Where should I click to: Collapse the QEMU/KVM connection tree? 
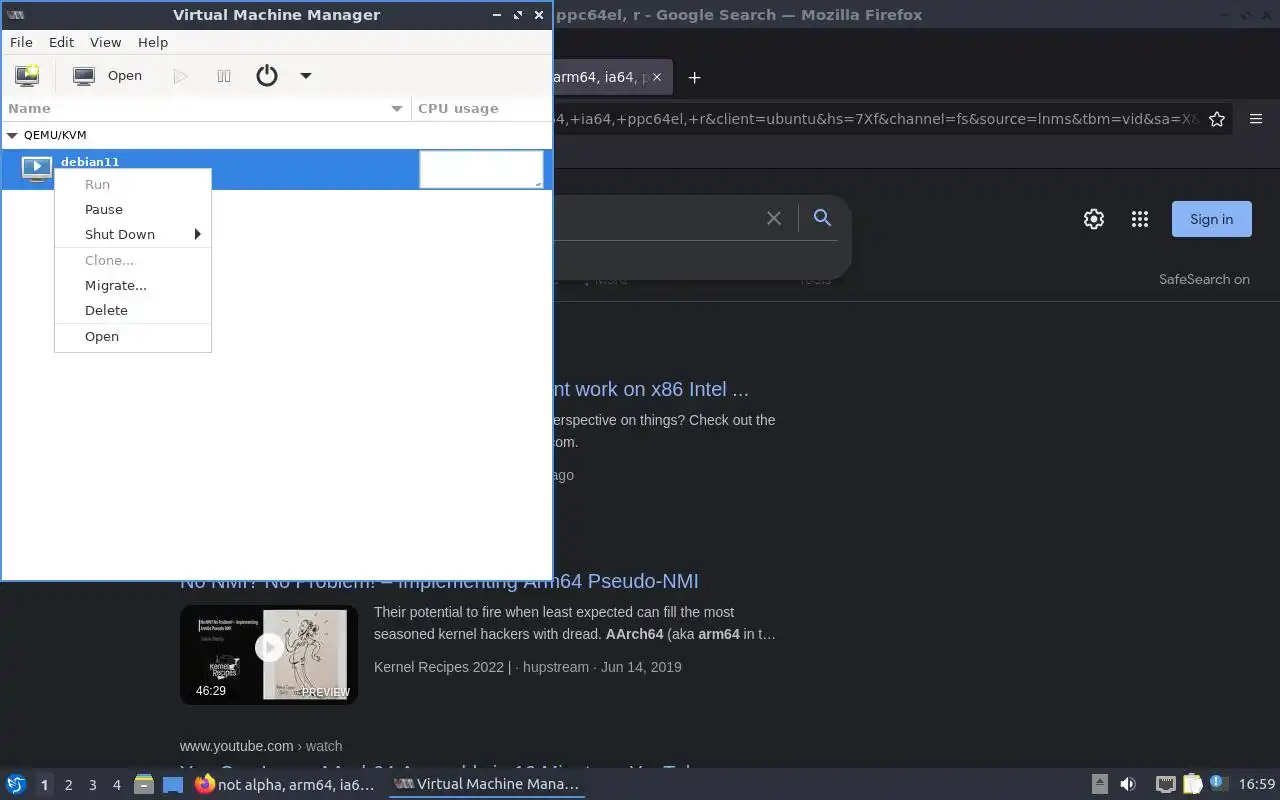click(x=12, y=135)
